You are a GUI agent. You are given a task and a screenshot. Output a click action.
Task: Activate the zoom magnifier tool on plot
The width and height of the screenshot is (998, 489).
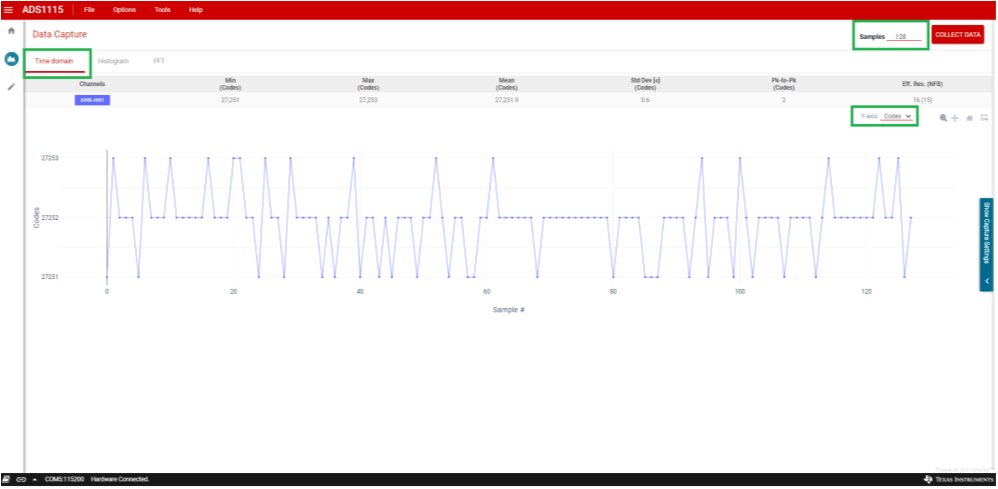click(943, 118)
